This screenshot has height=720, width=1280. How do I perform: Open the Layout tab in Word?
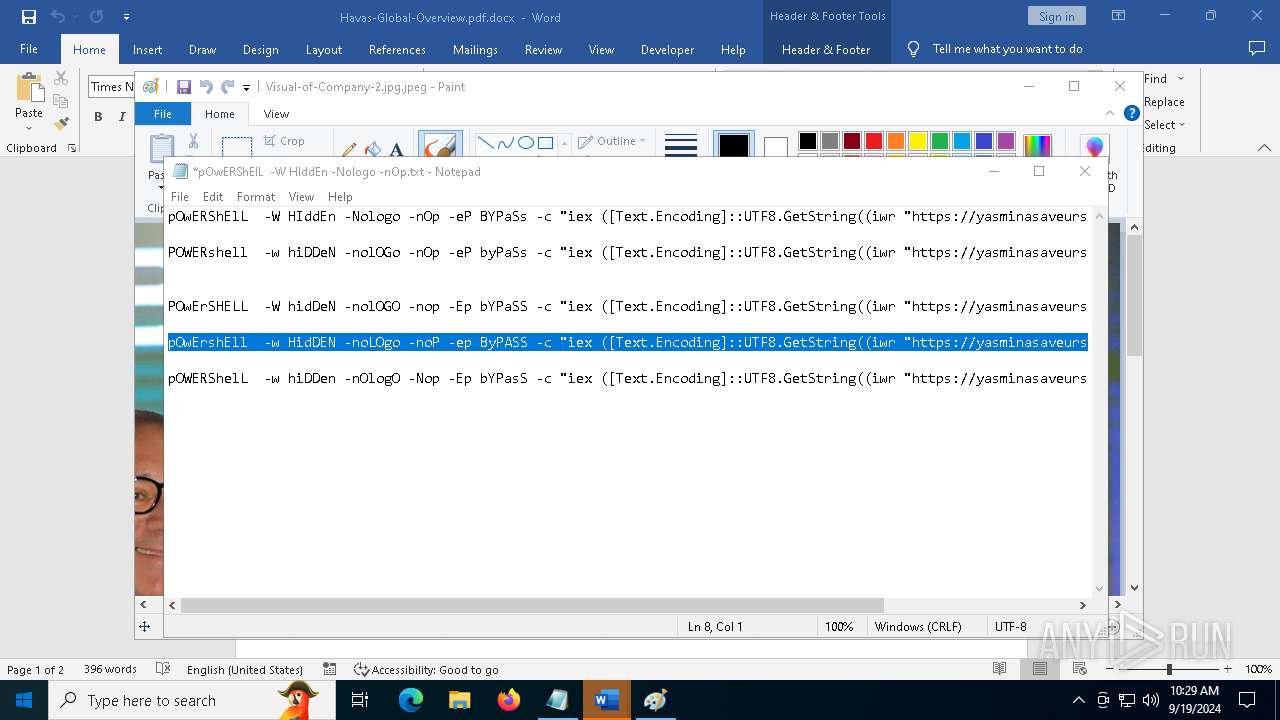coord(323,49)
